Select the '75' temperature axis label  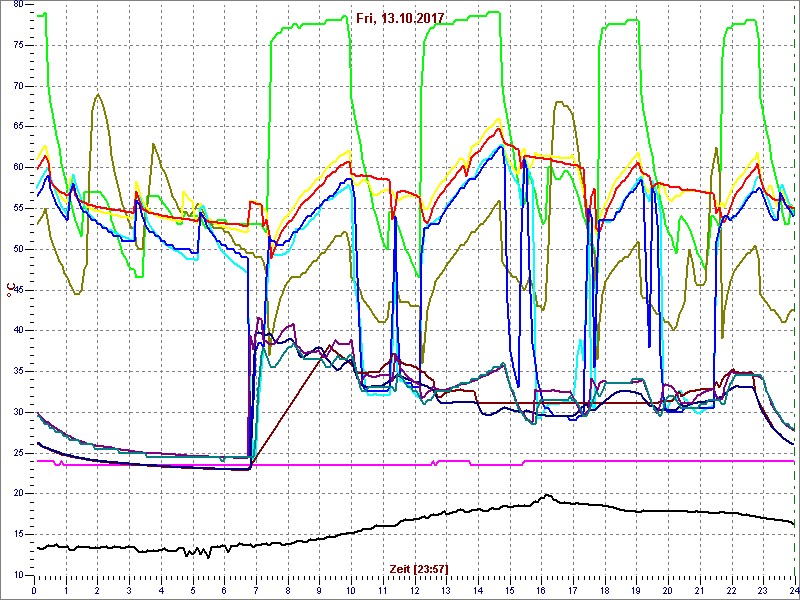click(18, 45)
